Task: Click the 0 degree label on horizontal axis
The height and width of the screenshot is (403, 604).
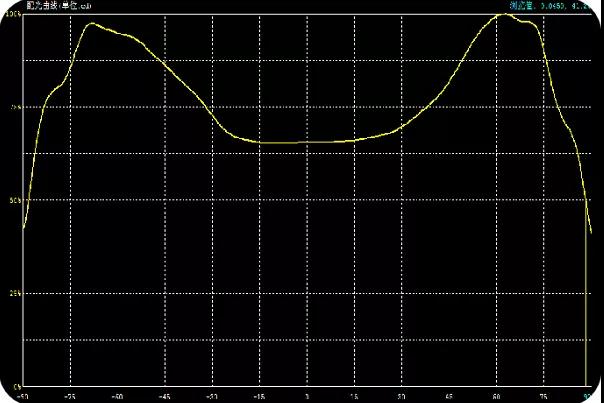Action: pyautogui.click(x=306, y=395)
